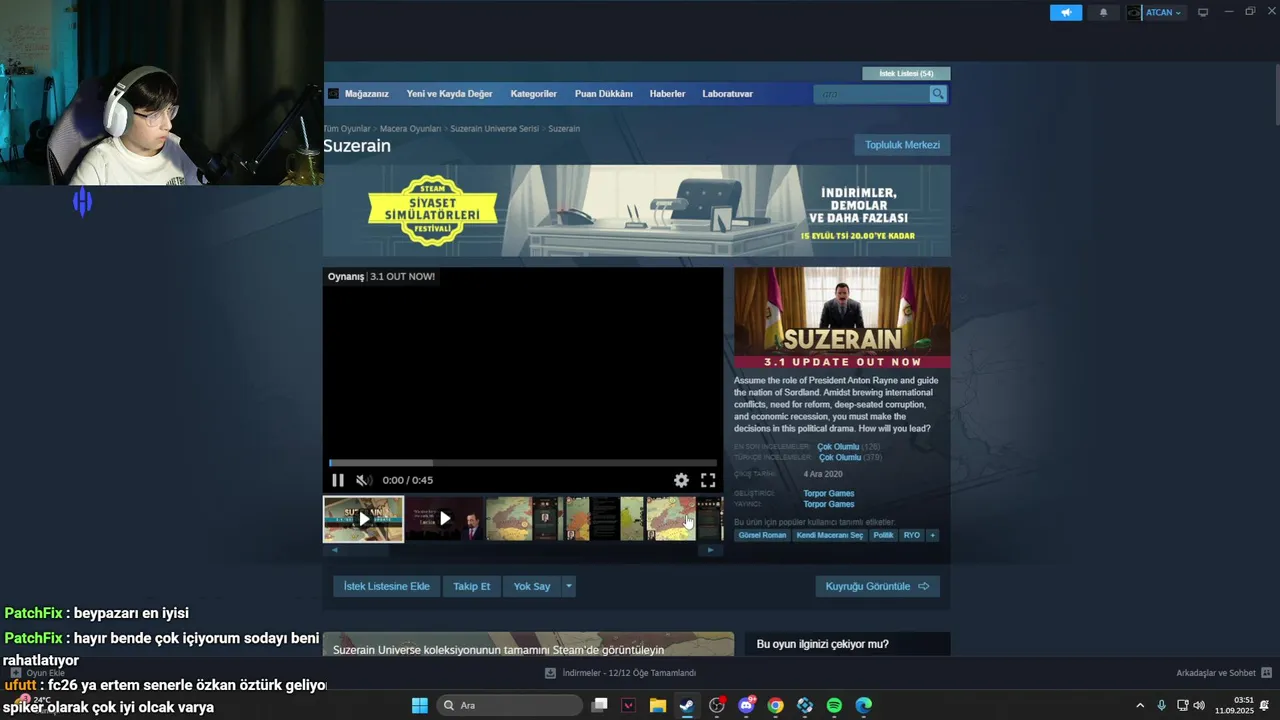This screenshot has height=720, width=1280.
Task: Click Yok Say button
Action: point(532,586)
